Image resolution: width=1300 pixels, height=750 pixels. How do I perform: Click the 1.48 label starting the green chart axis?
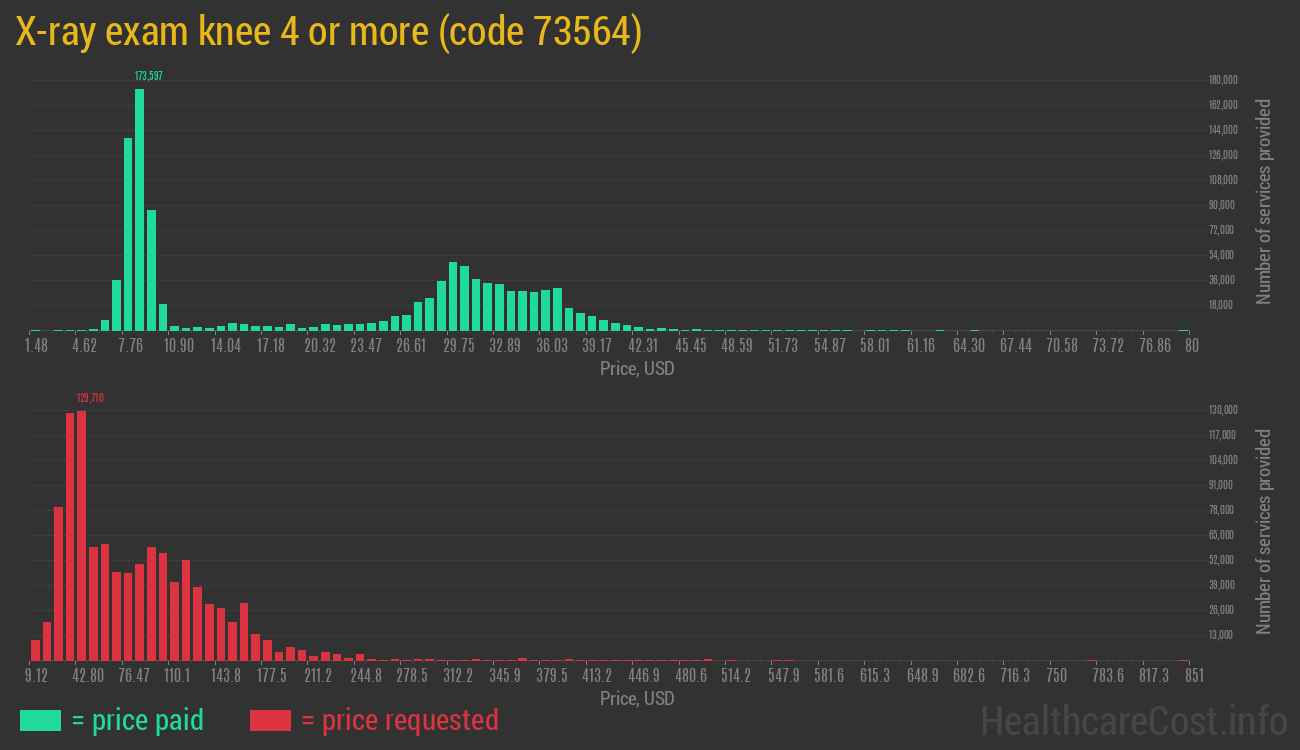click(36, 345)
